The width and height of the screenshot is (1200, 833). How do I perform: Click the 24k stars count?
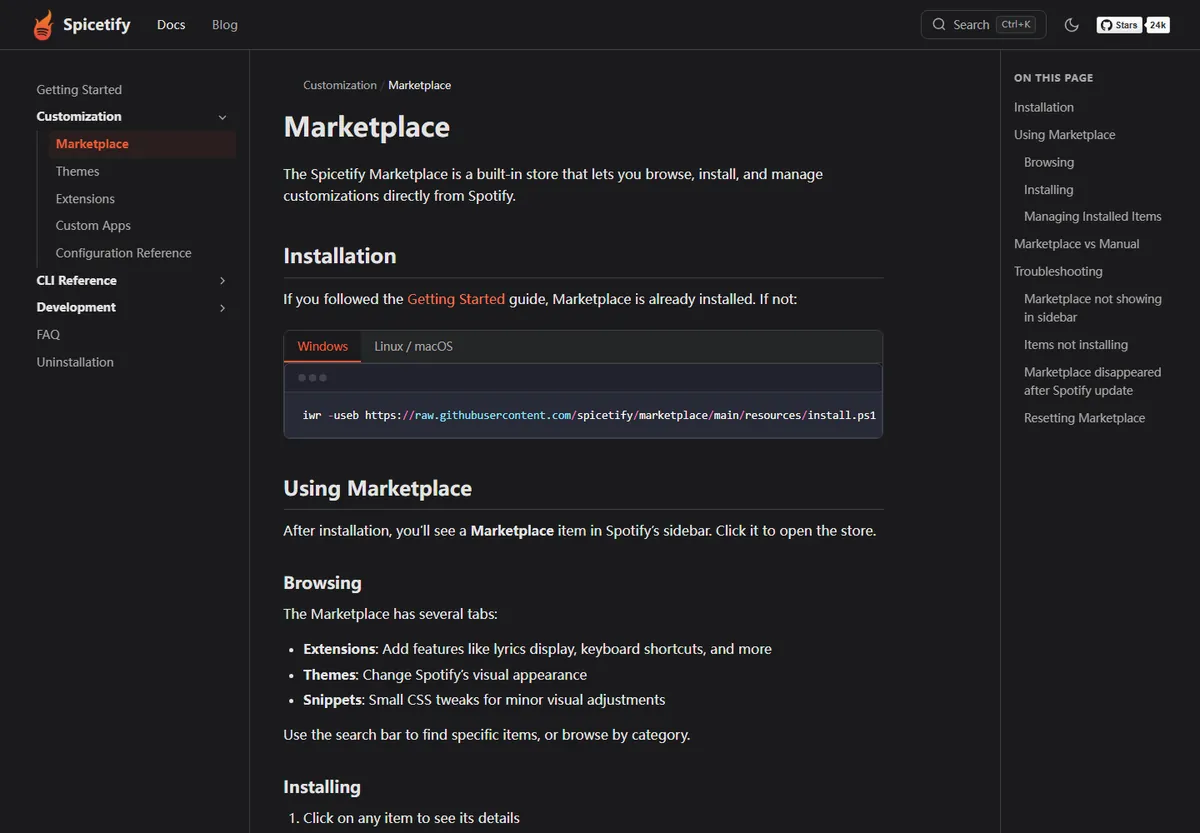(x=1157, y=25)
